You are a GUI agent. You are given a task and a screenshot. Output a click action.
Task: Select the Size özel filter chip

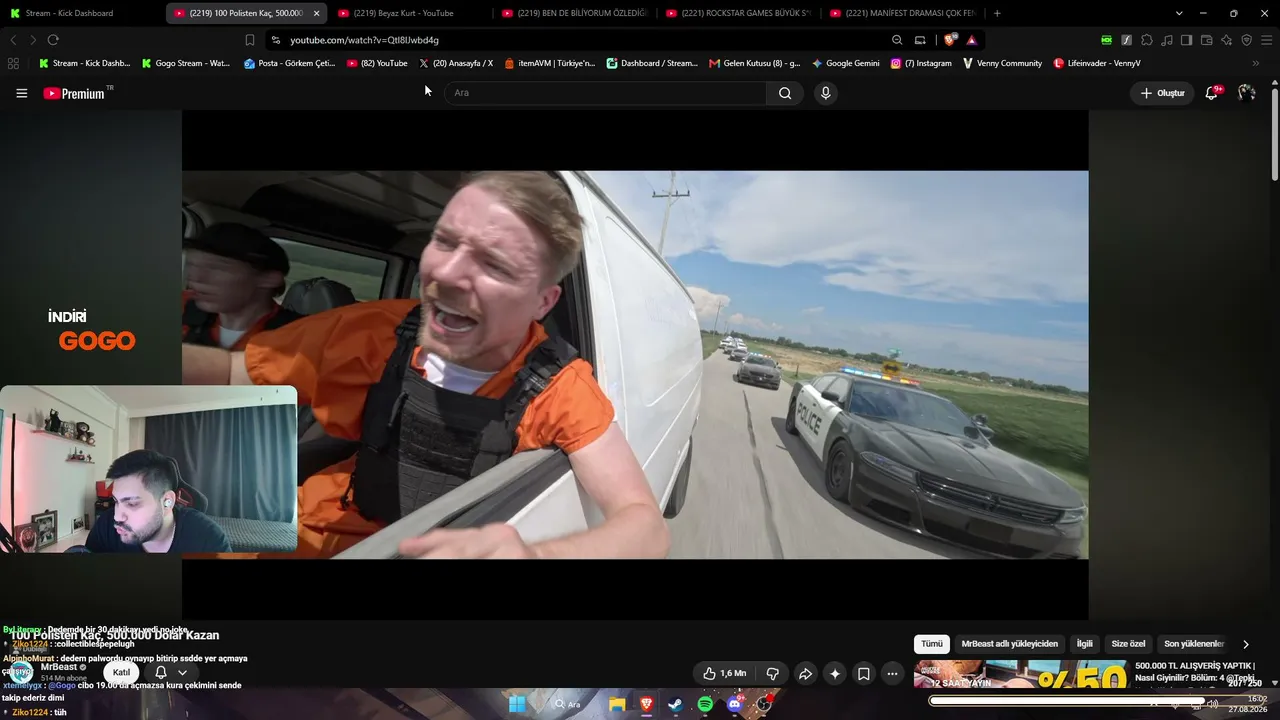click(1128, 644)
